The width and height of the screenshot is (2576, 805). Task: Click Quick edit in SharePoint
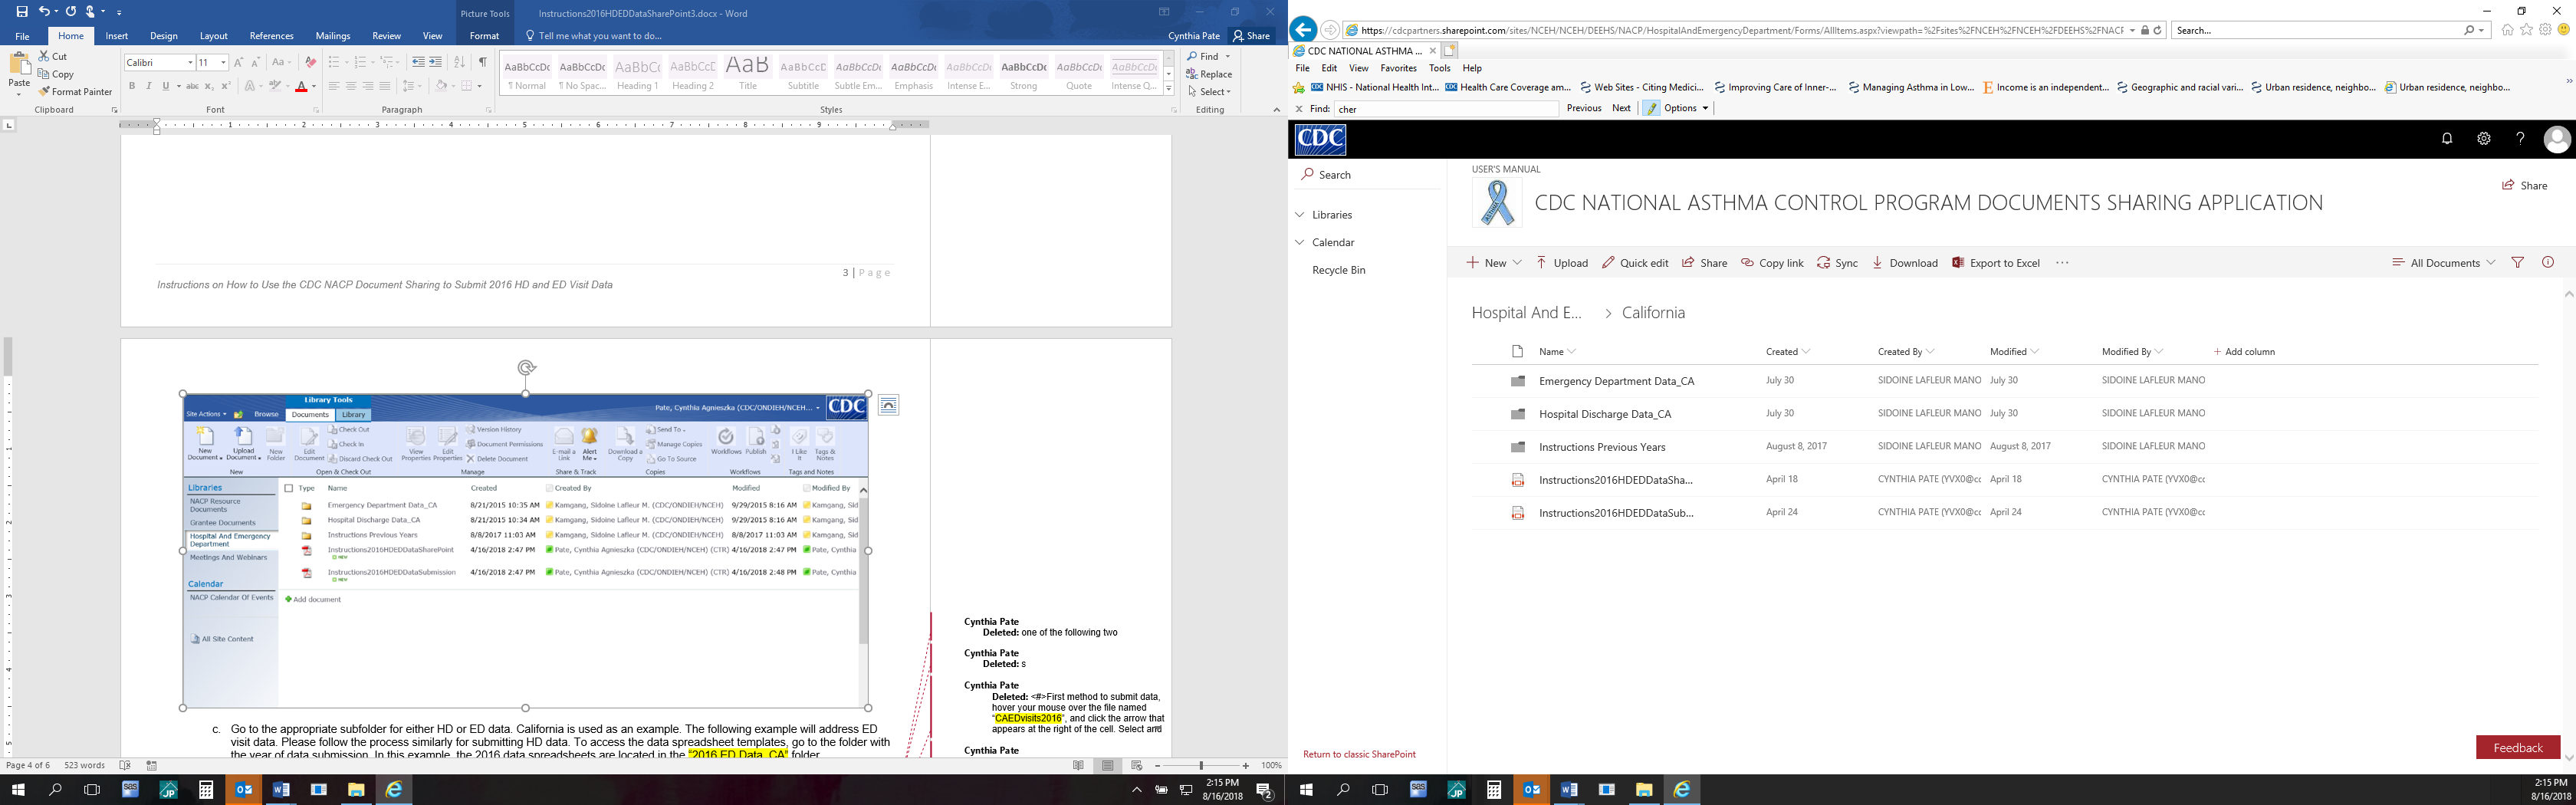[x=1635, y=263]
